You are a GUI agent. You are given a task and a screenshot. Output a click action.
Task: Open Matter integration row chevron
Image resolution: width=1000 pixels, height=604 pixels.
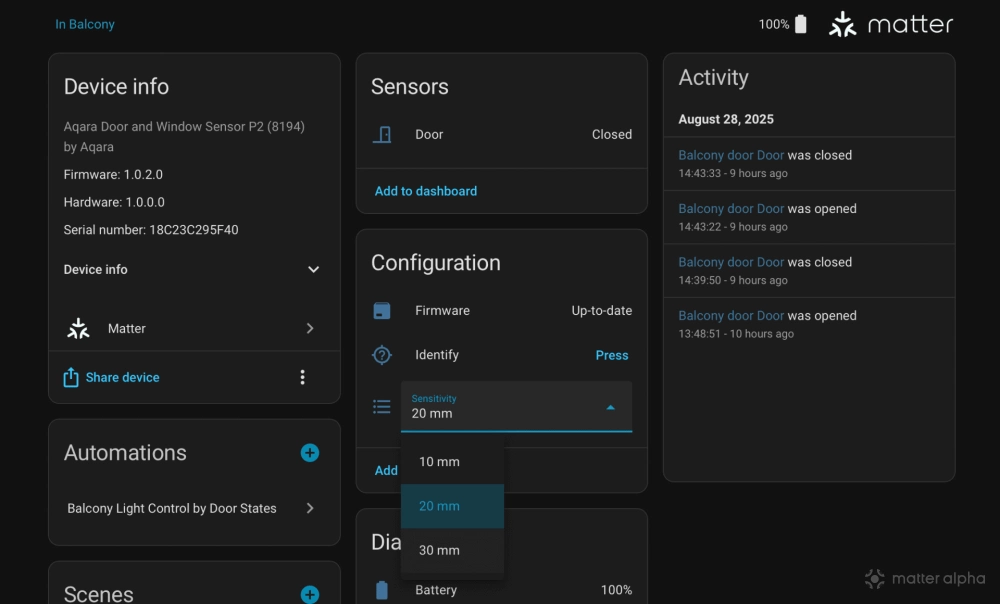pos(310,328)
